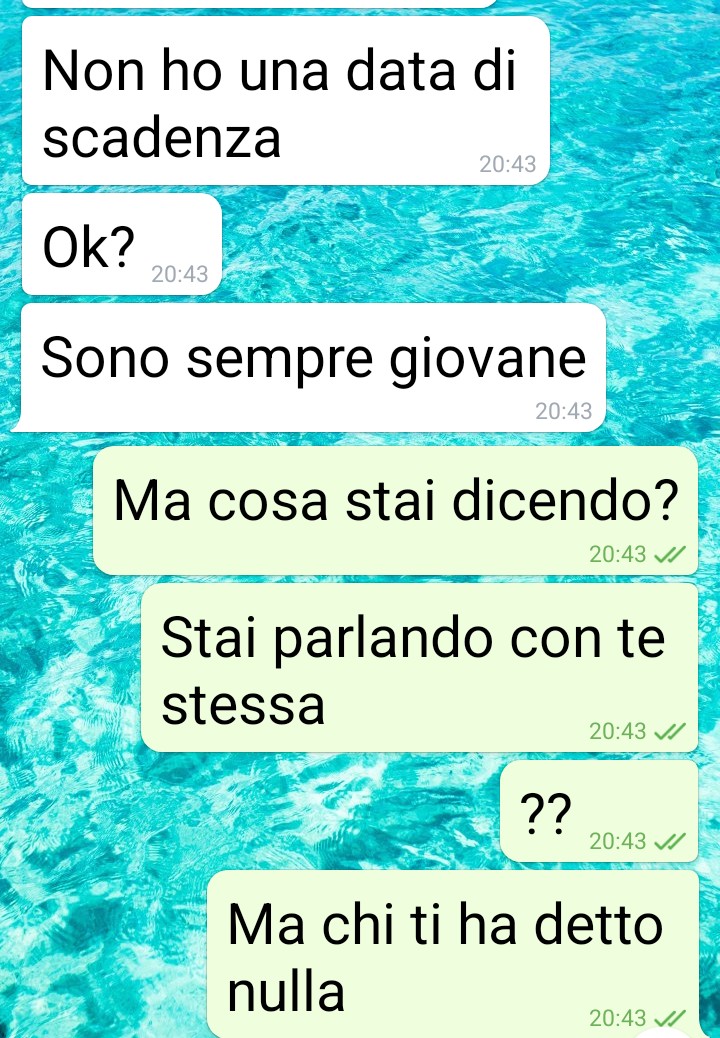Click the green 20:43 time on 'Ma cosa stai dicendo?'
720x1038 pixels.
pyautogui.click(x=617, y=555)
